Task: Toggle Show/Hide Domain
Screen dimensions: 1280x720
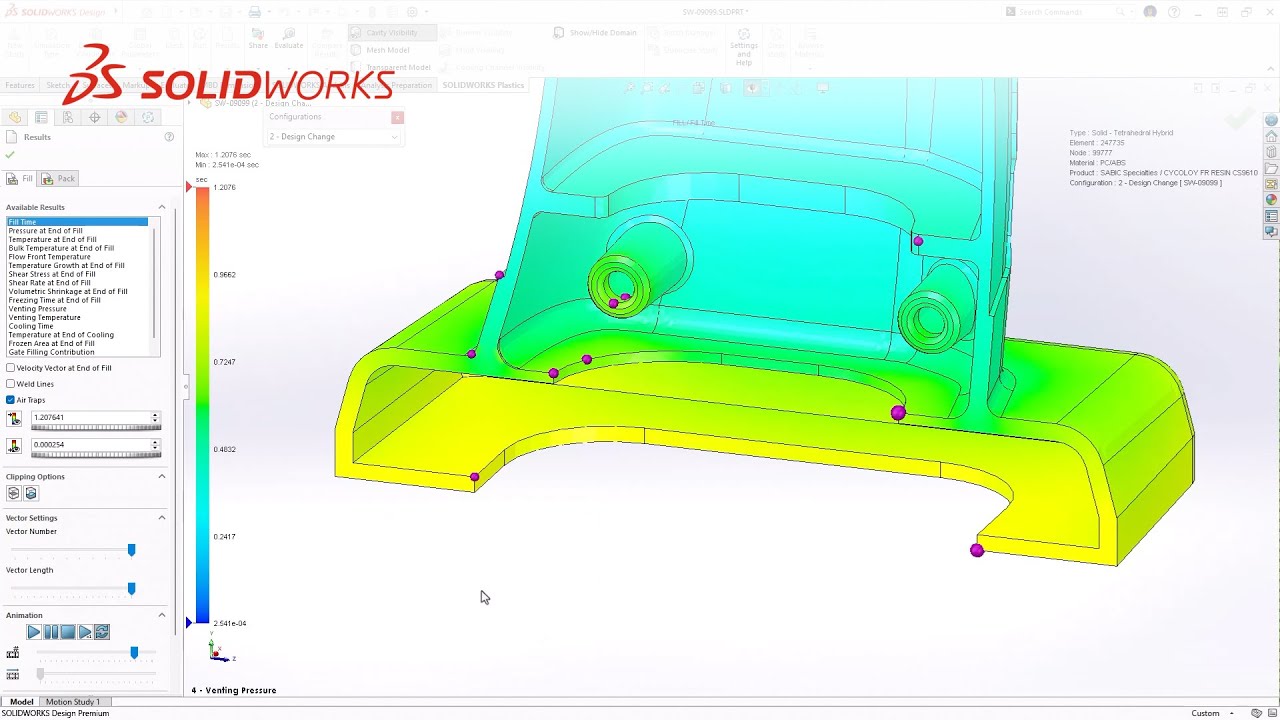Action: click(x=595, y=33)
